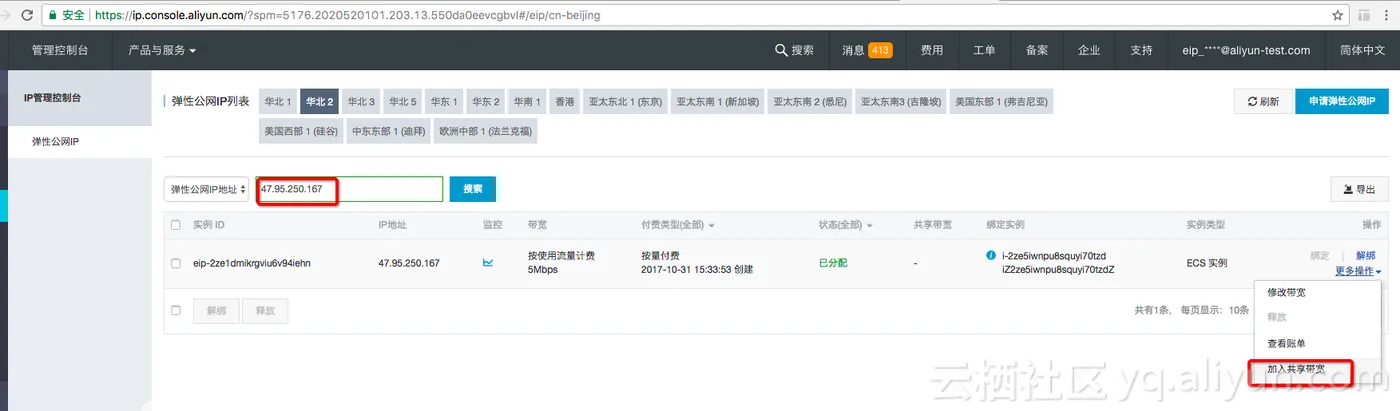Select 美国东部 1 (弗吉尼亚) region
This screenshot has height=411, width=1400.
pos(1002,101)
